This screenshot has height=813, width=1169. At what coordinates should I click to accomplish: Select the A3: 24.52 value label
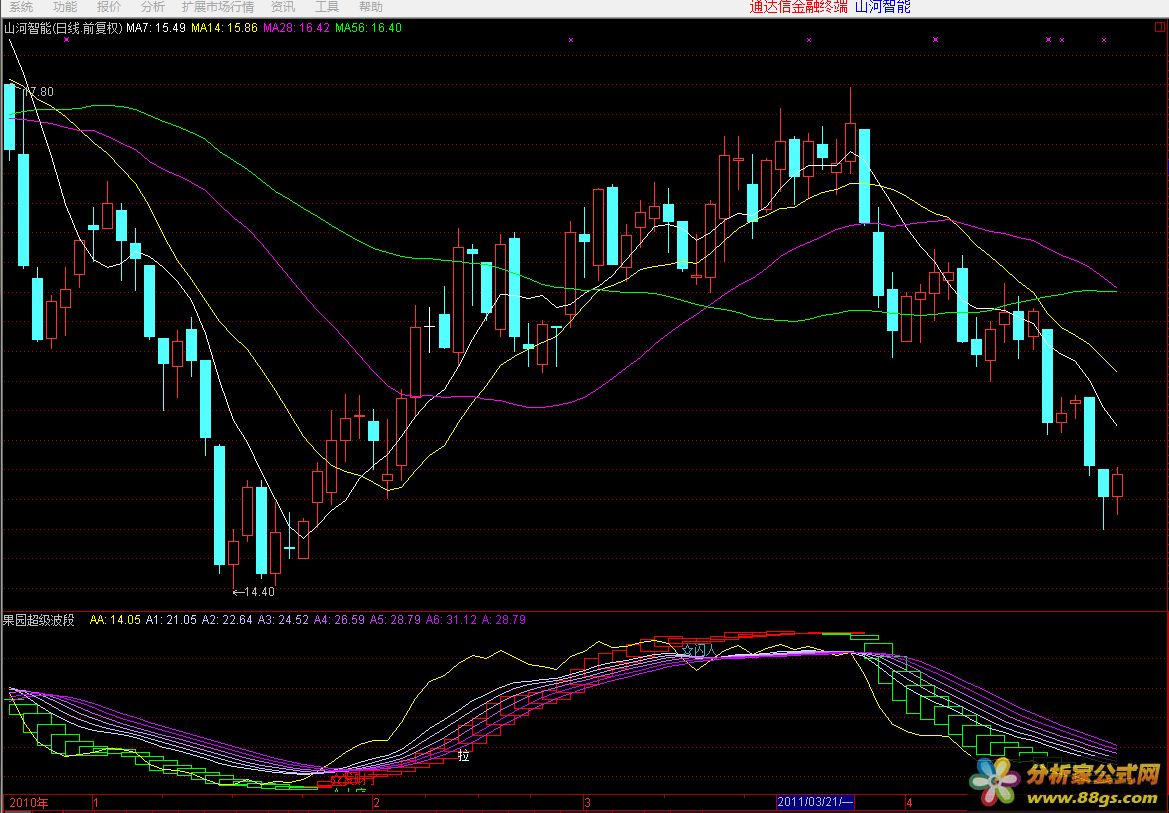coord(283,620)
